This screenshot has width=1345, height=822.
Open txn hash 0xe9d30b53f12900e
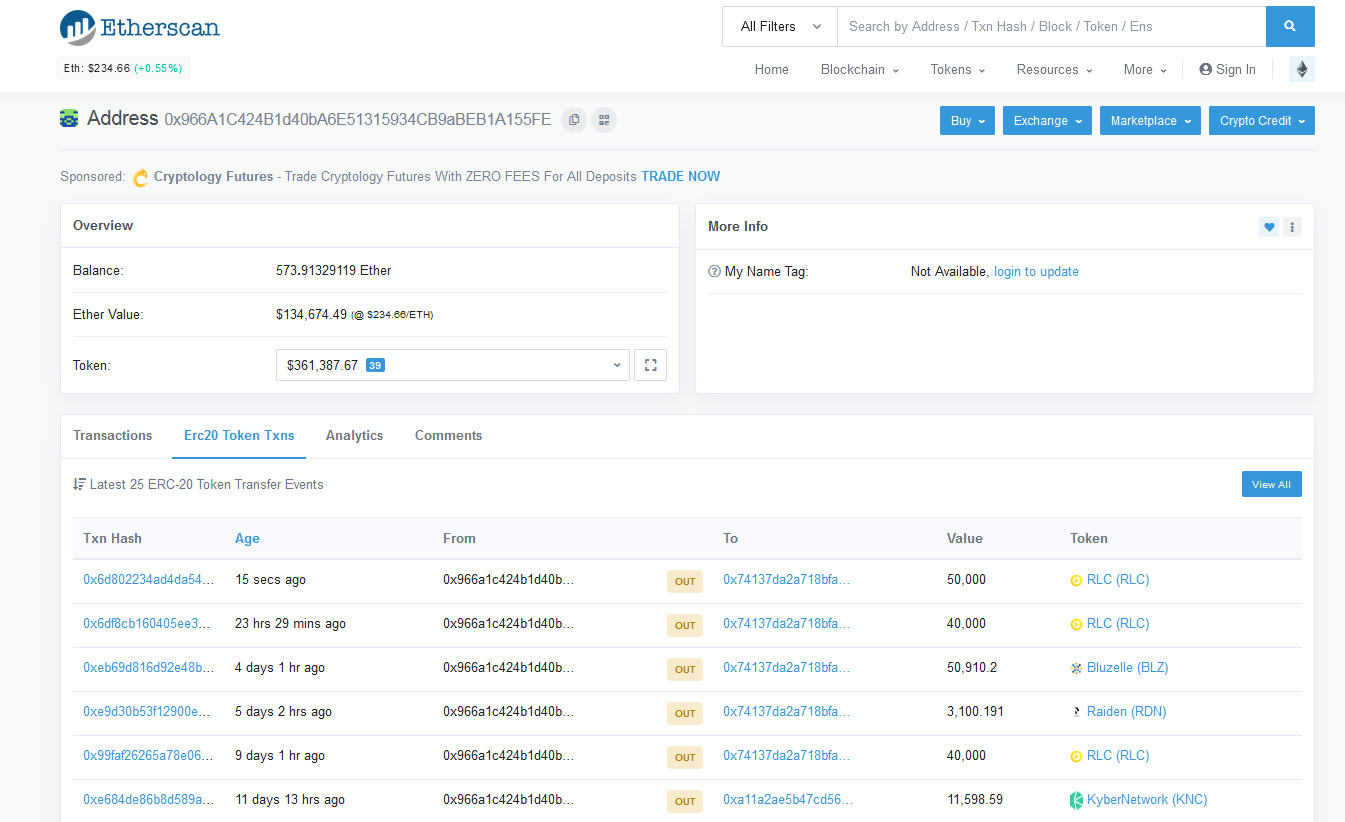pyautogui.click(x=147, y=711)
